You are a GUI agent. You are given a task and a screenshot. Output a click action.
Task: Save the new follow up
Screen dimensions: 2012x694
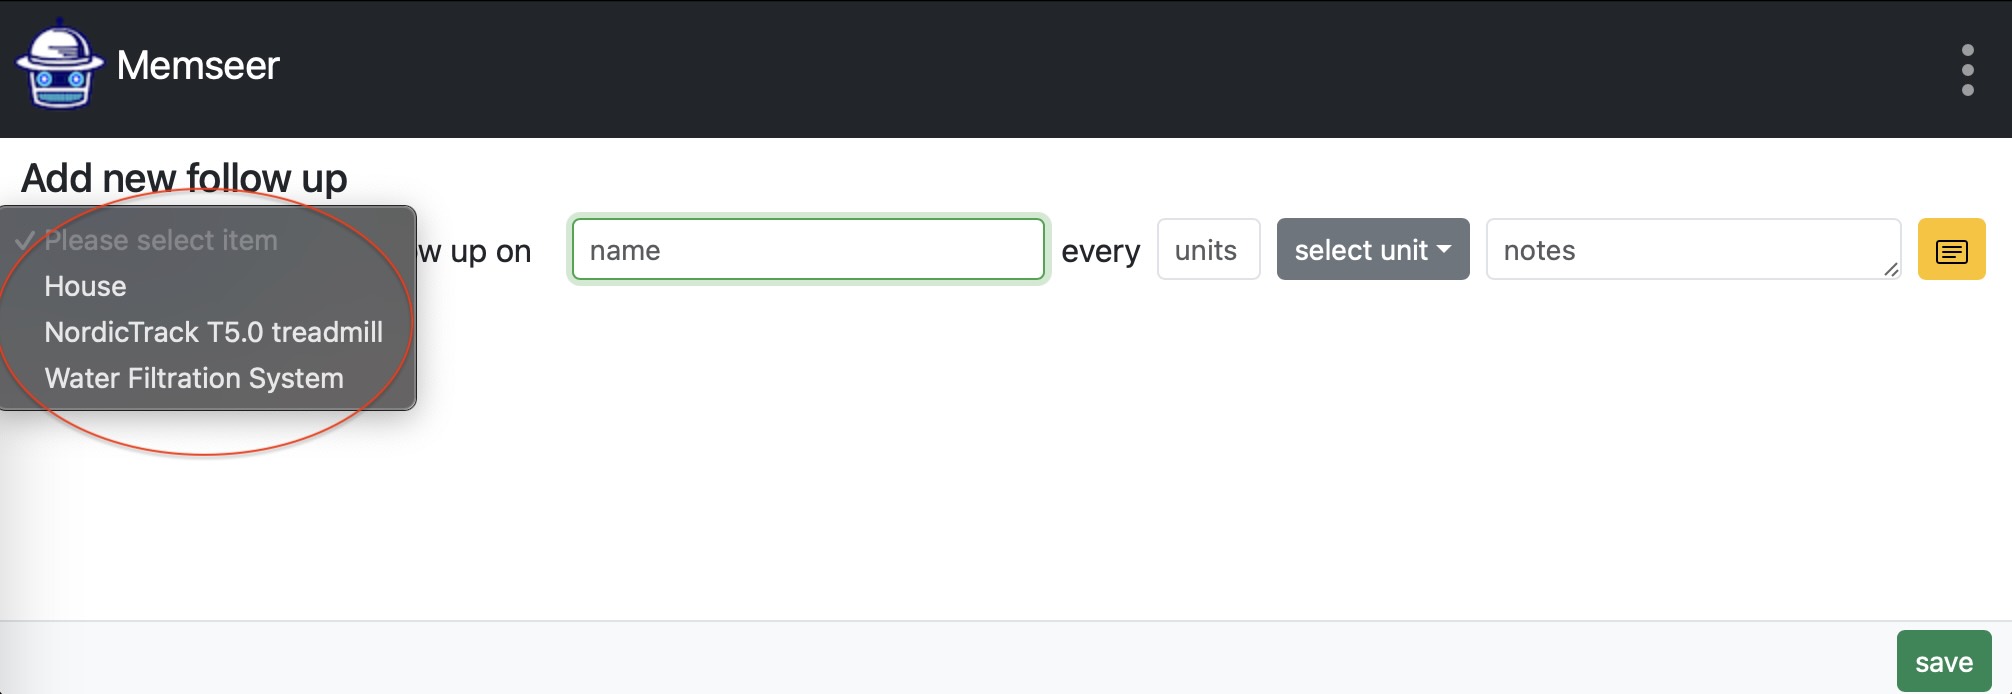click(x=1943, y=662)
